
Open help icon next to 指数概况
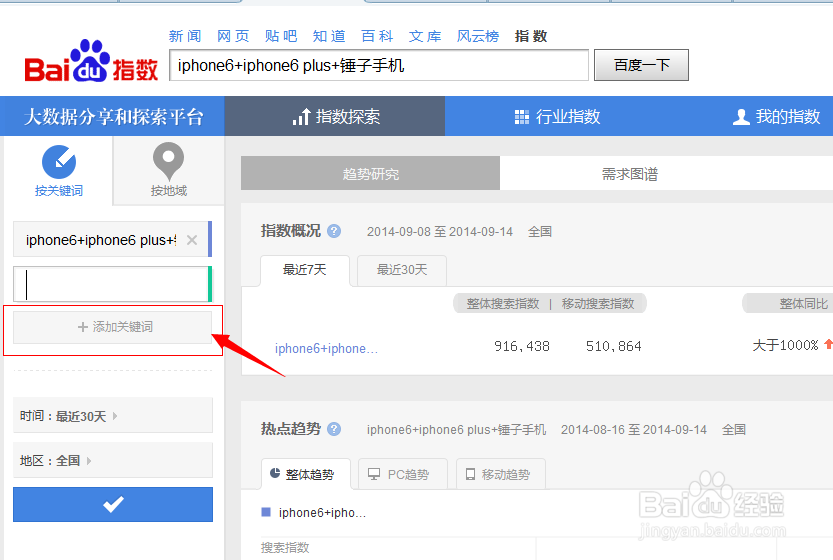(x=334, y=231)
